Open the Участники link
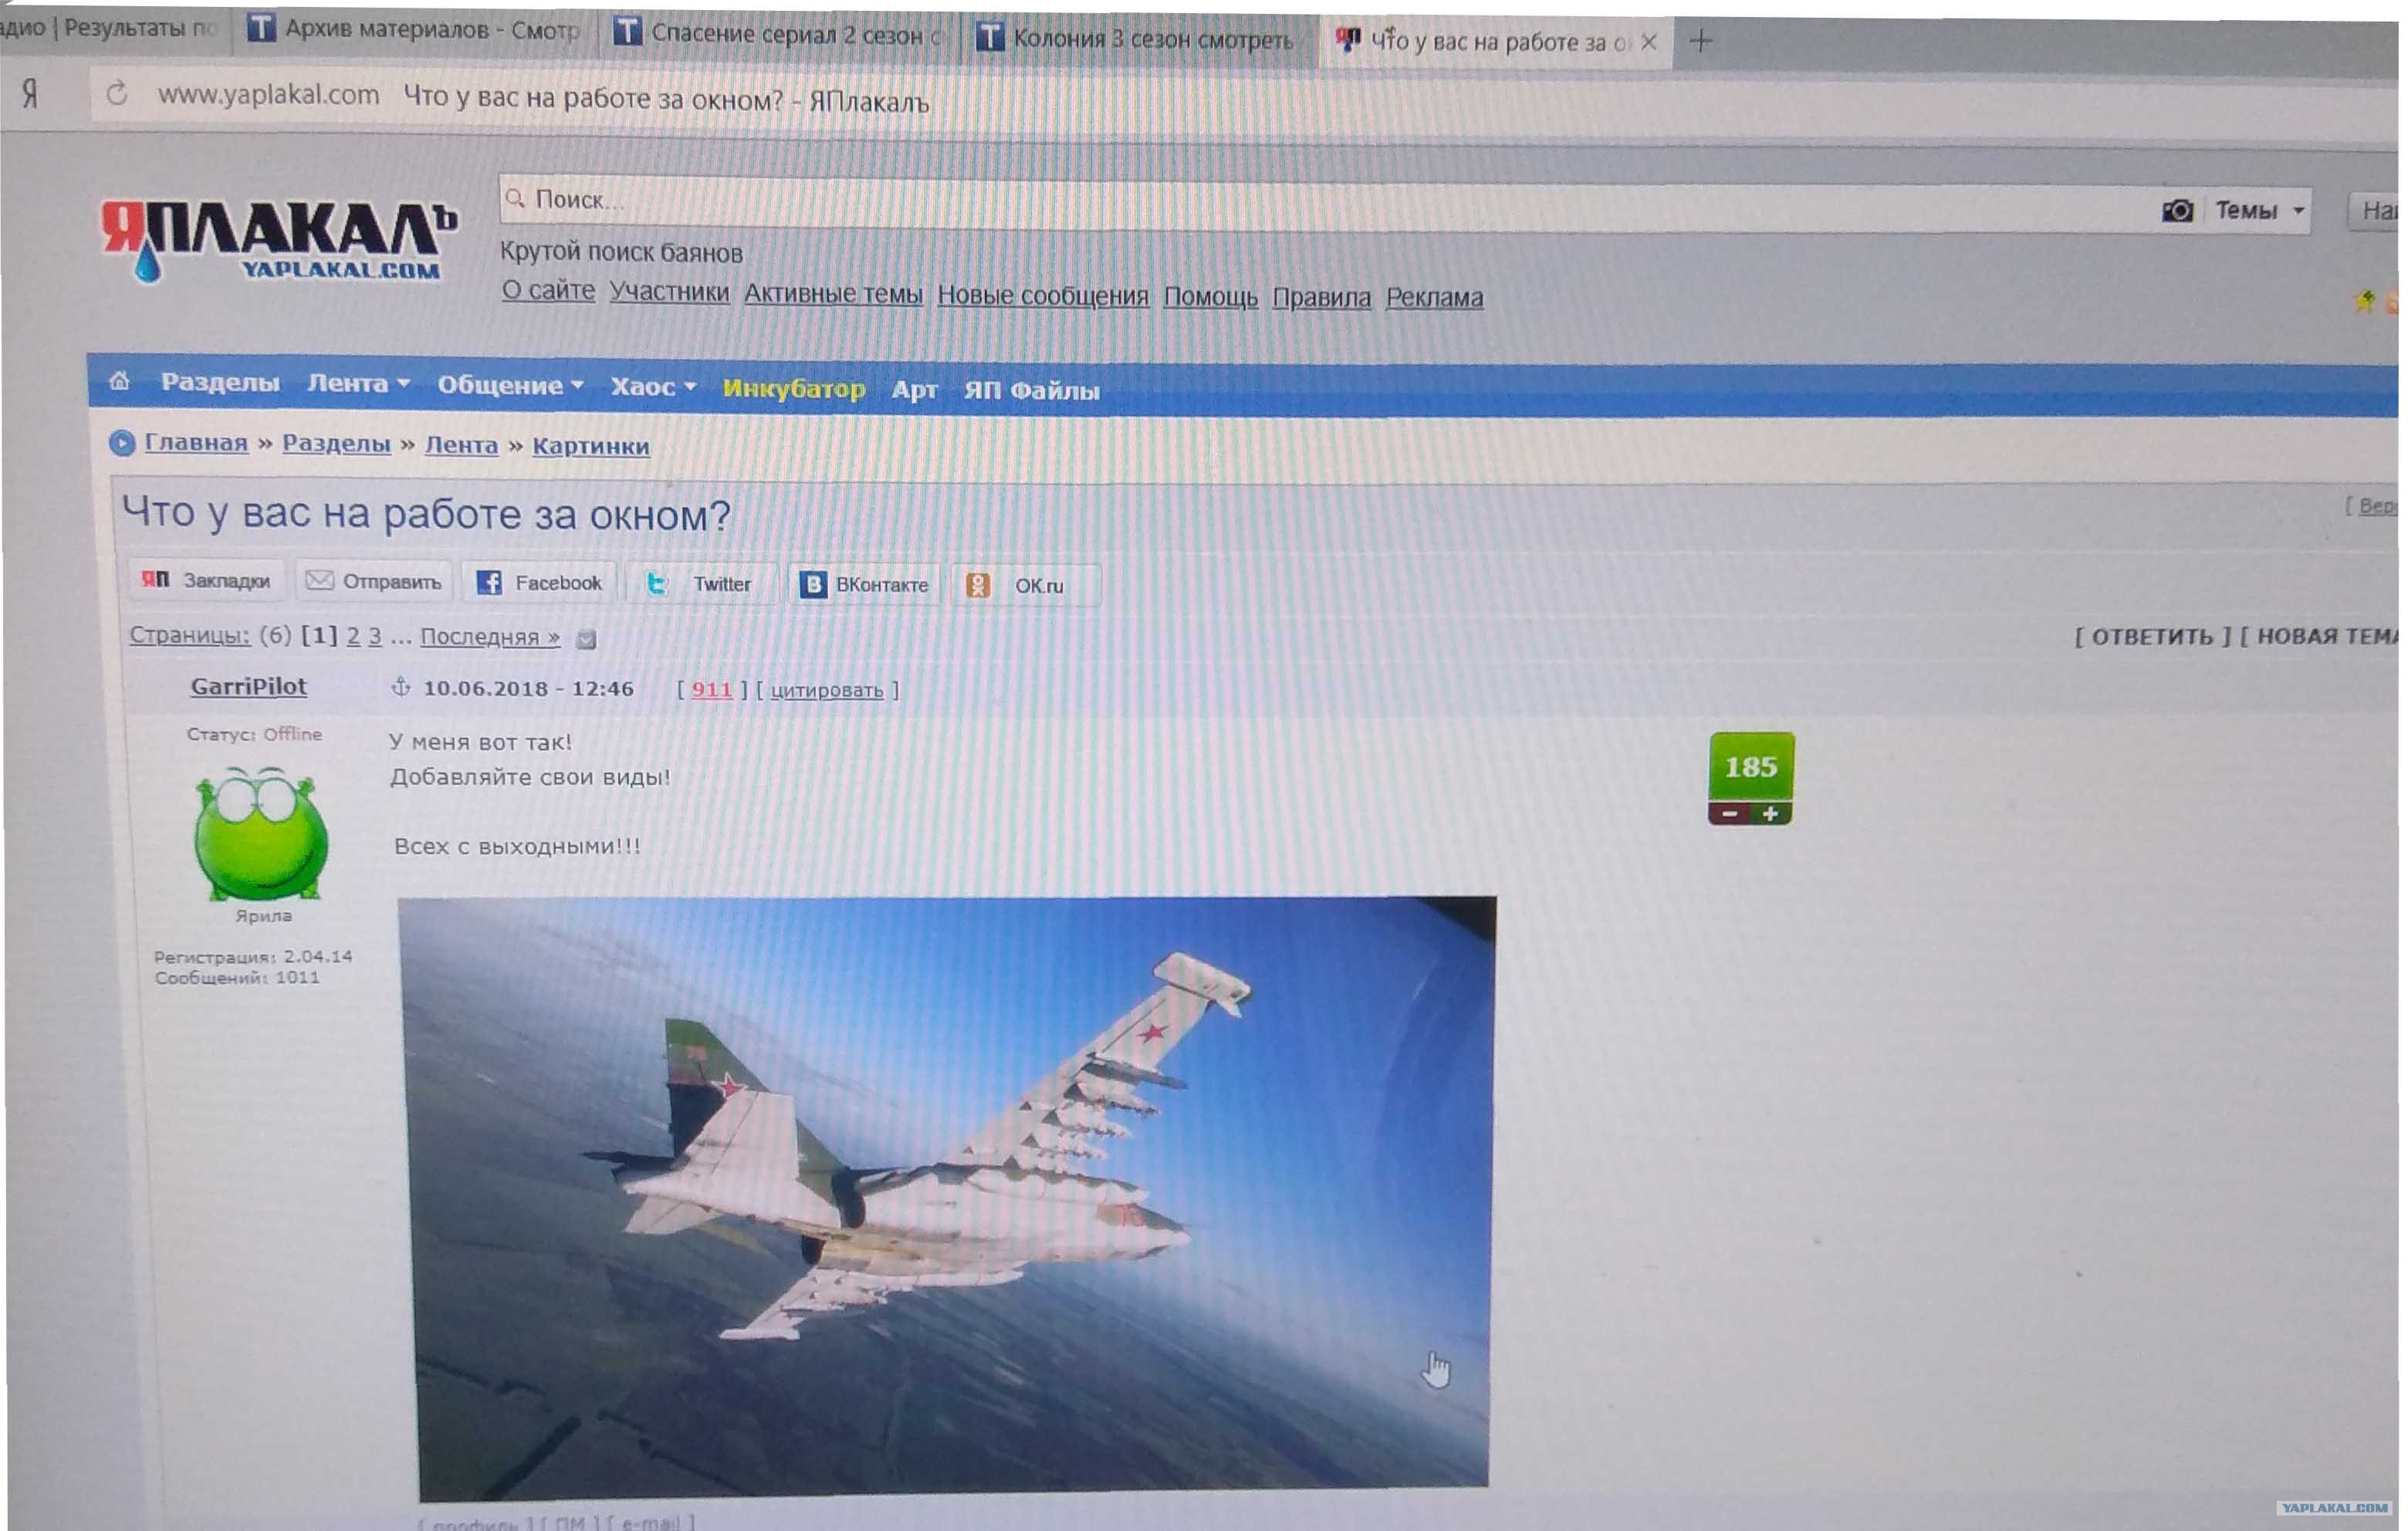The width and height of the screenshot is (2408, 1531). tap(669, 291)
